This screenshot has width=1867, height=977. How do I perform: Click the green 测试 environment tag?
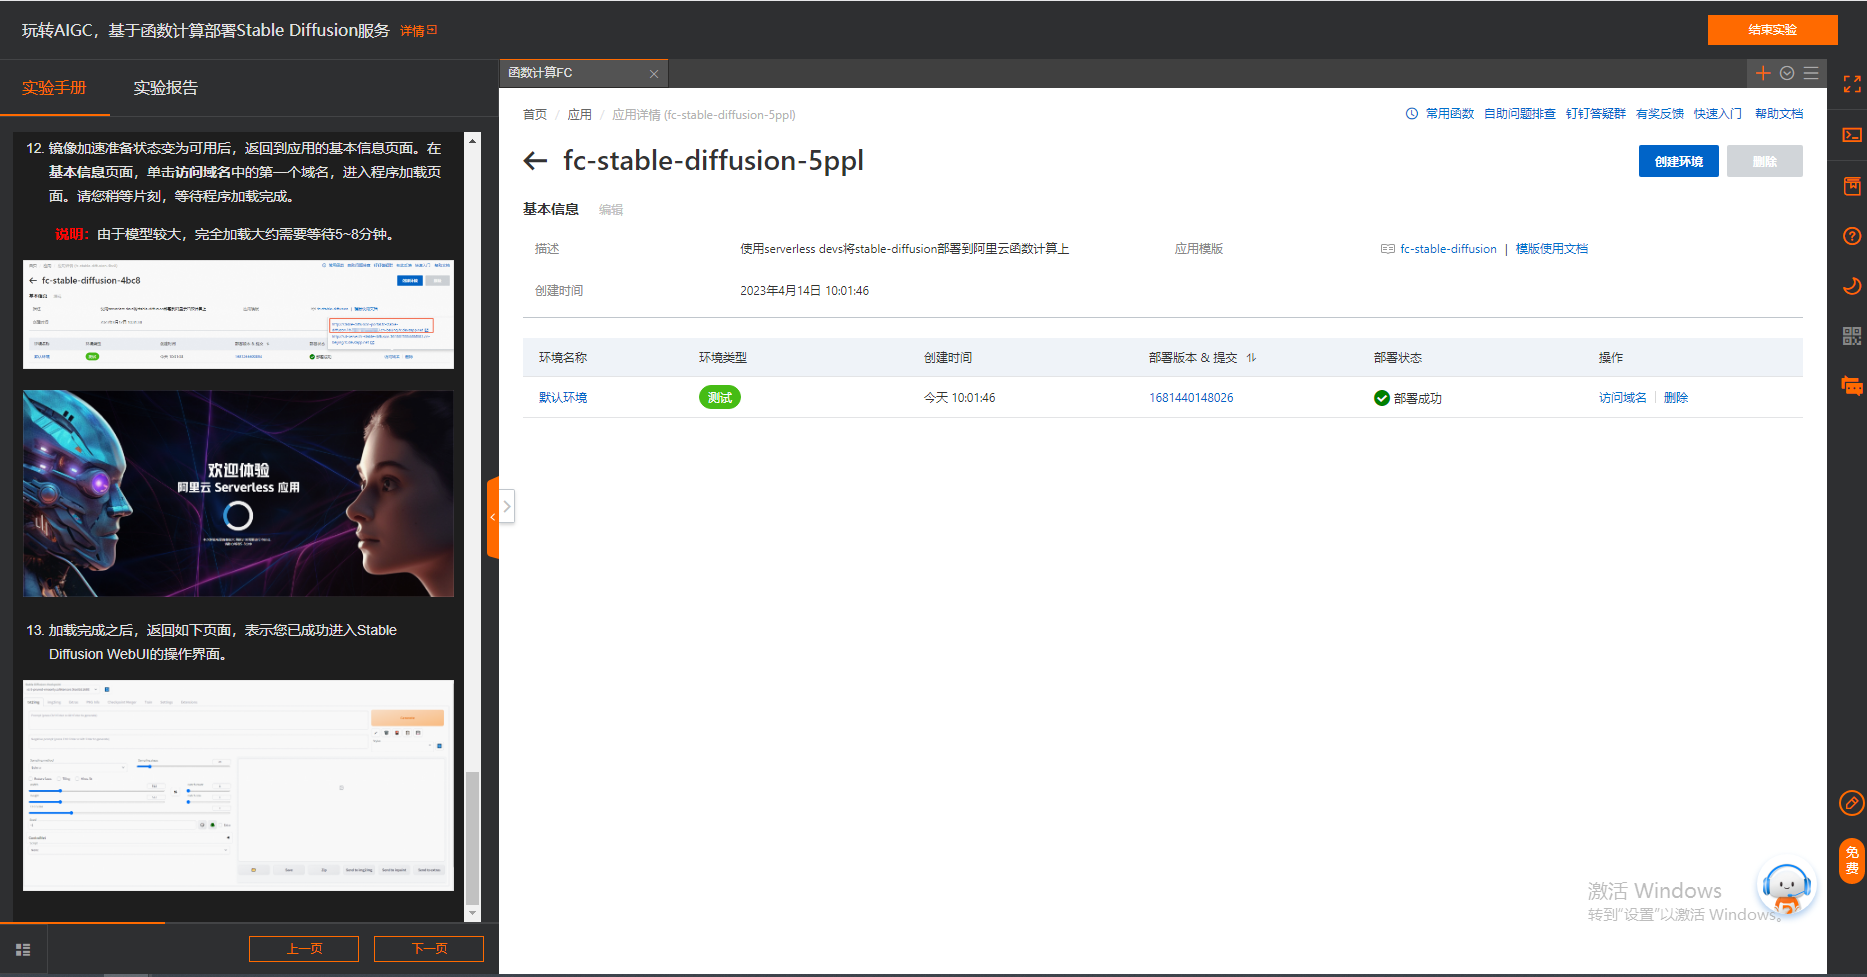[x=720, y=398]
